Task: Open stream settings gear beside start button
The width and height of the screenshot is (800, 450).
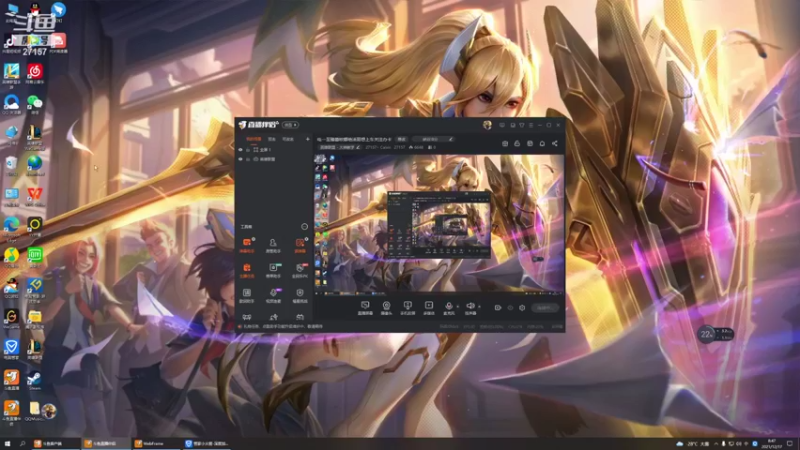Action: coord(522,308)
